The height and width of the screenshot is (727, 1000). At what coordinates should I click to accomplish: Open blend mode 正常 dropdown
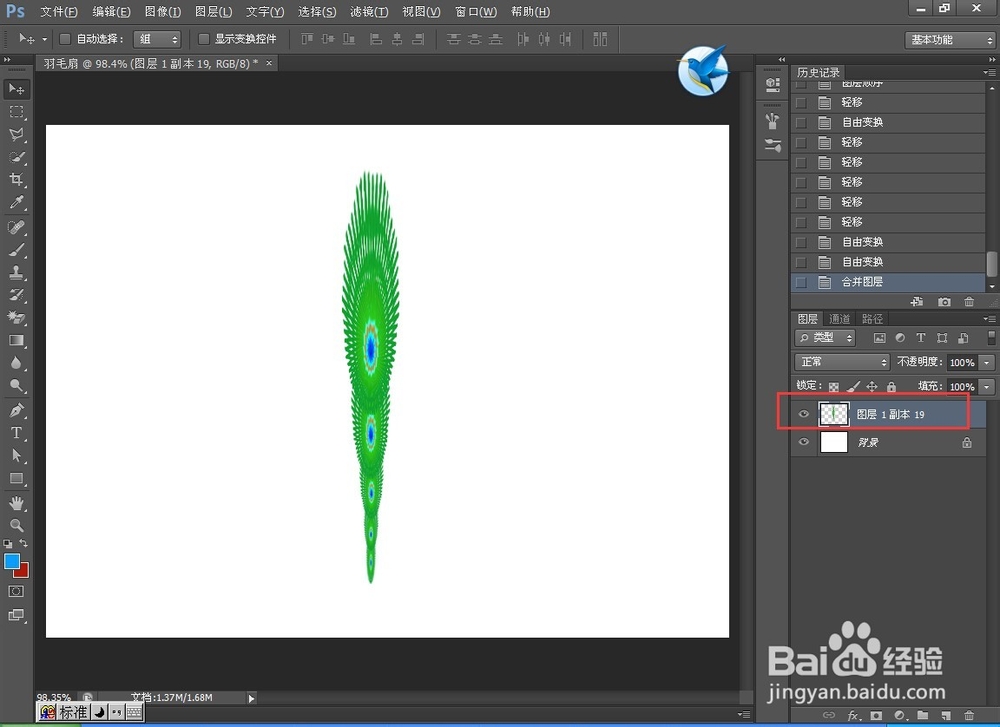click(x=842, y=362)
